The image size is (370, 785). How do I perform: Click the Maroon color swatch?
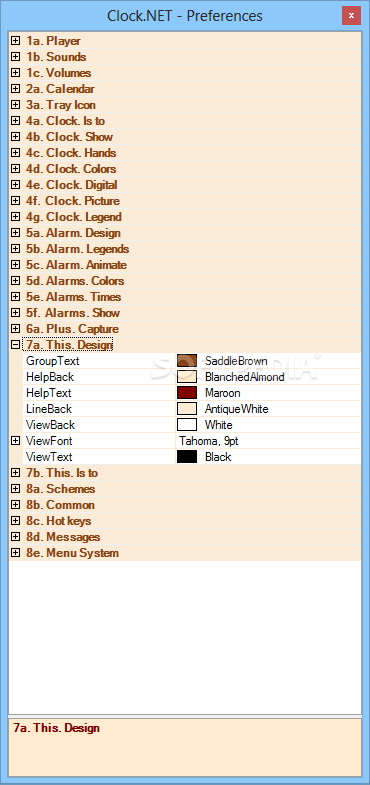187,393
